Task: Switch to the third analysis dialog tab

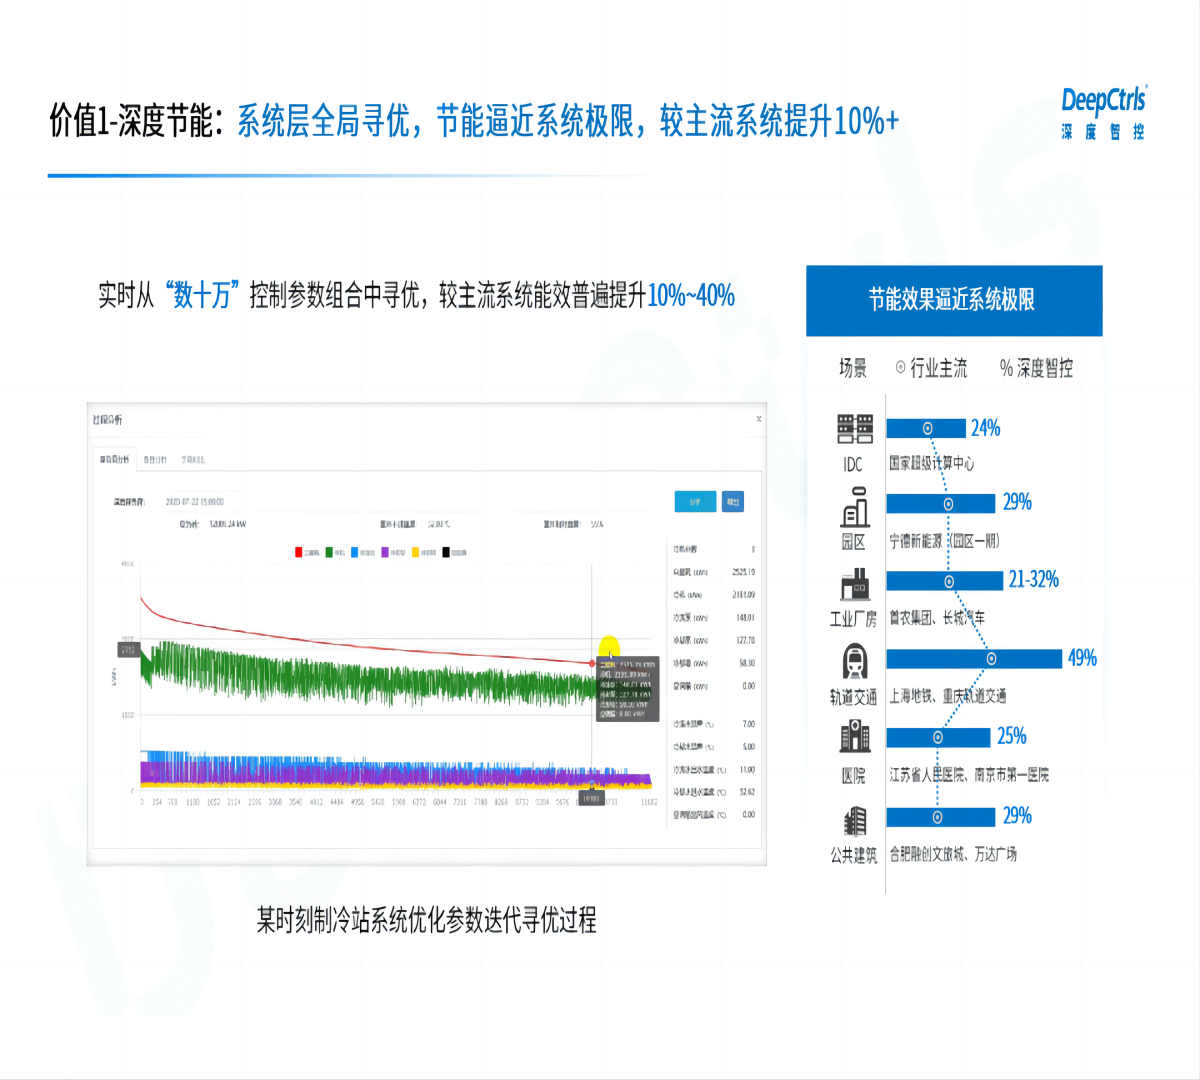Action: 193,460
